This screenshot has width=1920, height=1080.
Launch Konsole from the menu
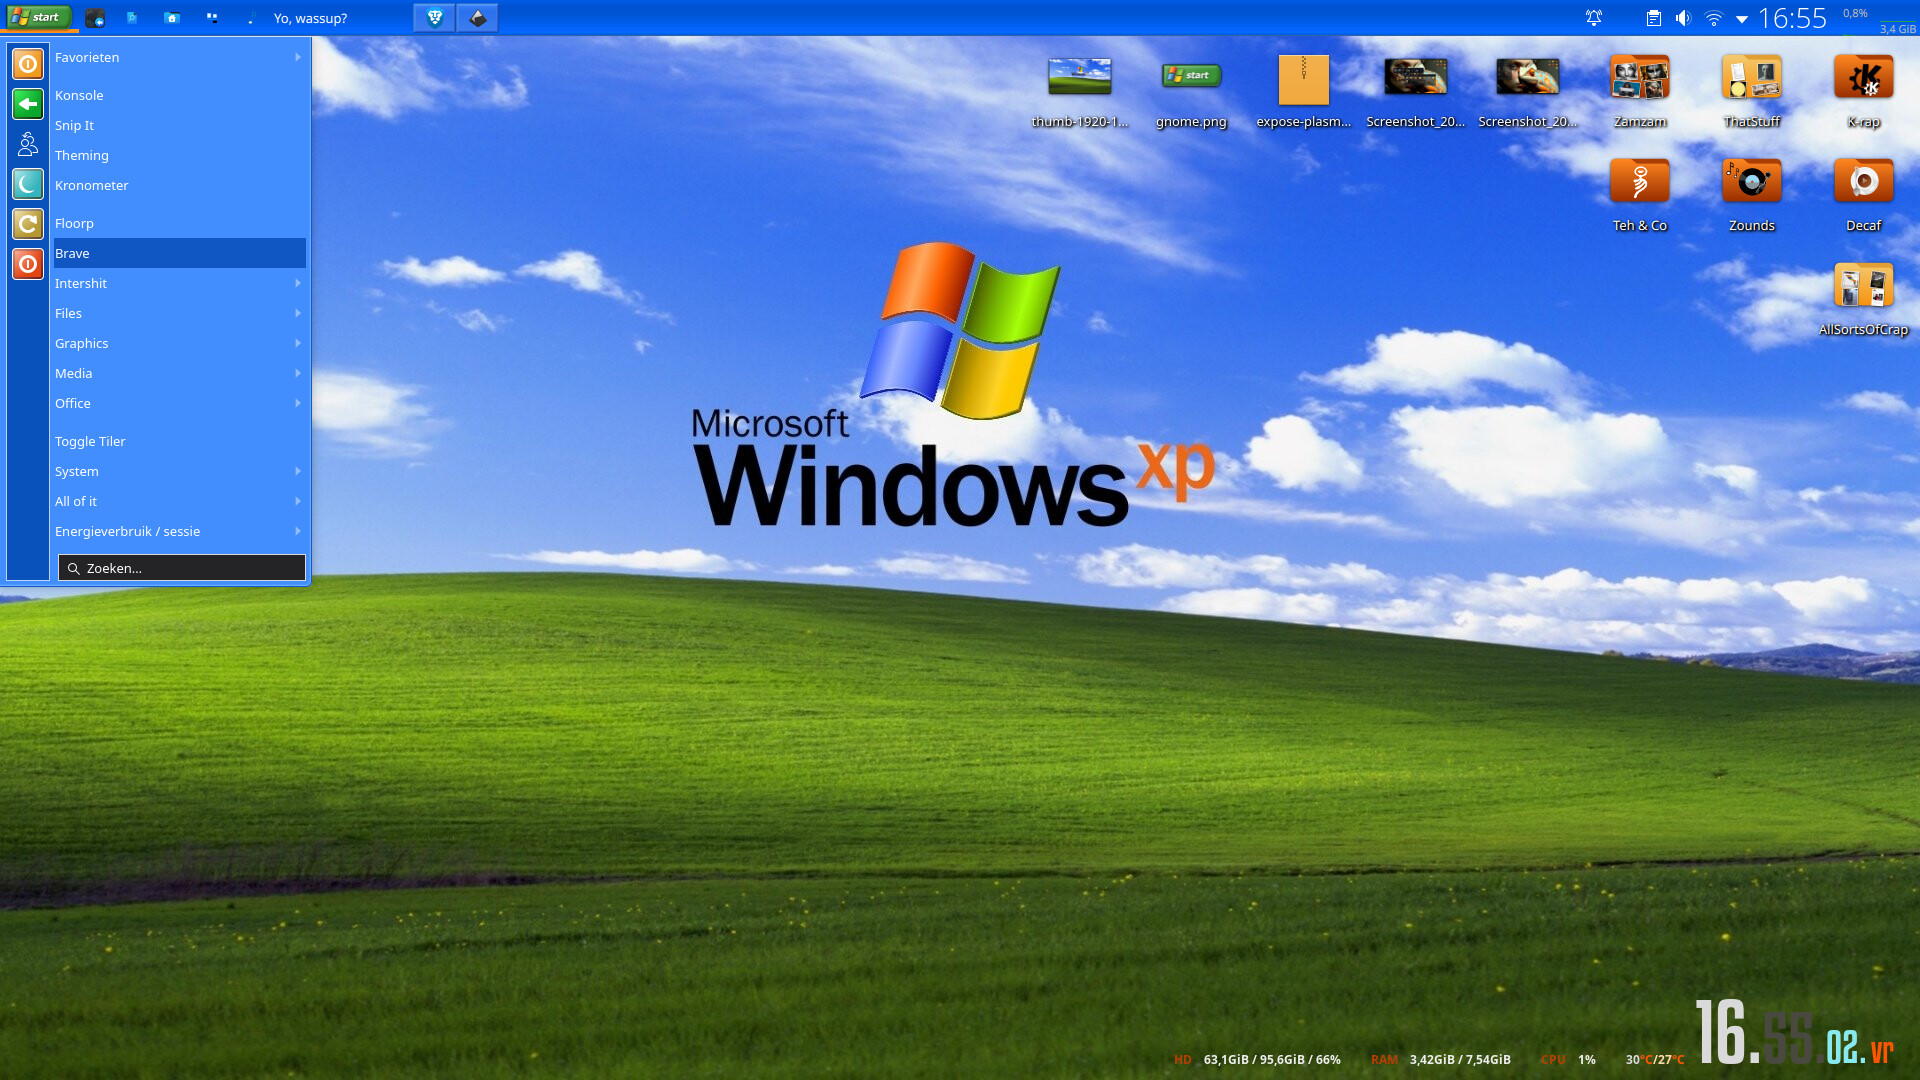tap(79, 95)
